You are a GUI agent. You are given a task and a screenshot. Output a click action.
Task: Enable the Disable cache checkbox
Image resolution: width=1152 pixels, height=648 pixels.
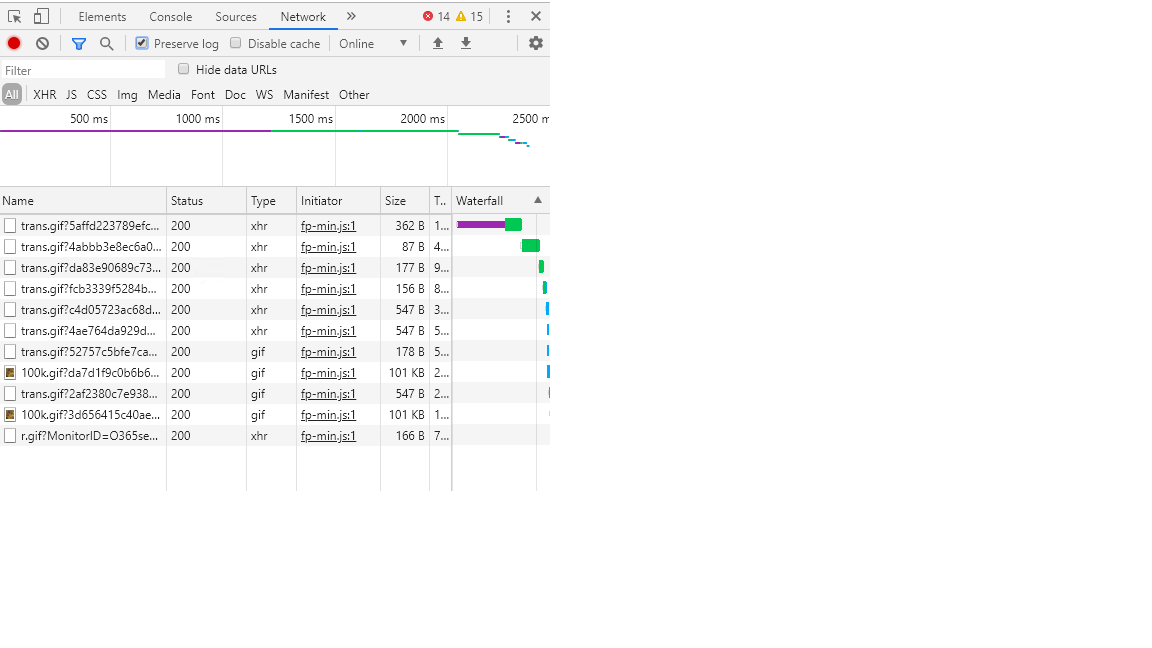click(x=236, y=43)
